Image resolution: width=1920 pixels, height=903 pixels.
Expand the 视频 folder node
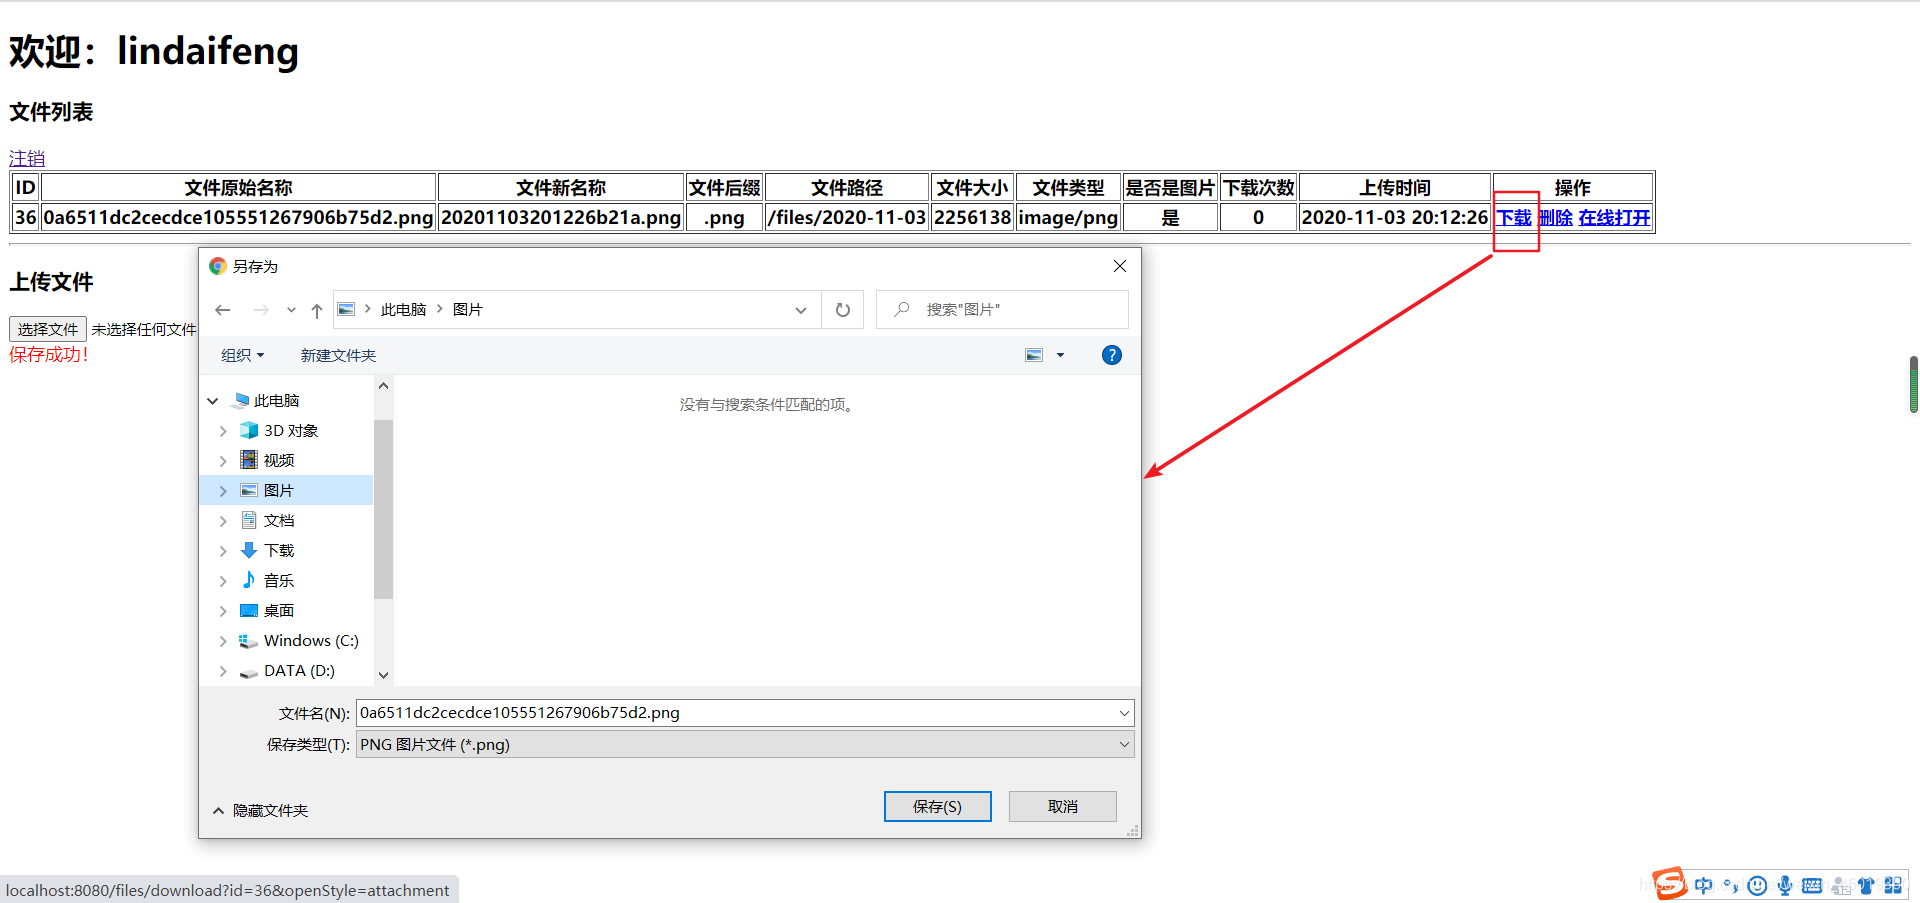[223, 461]
